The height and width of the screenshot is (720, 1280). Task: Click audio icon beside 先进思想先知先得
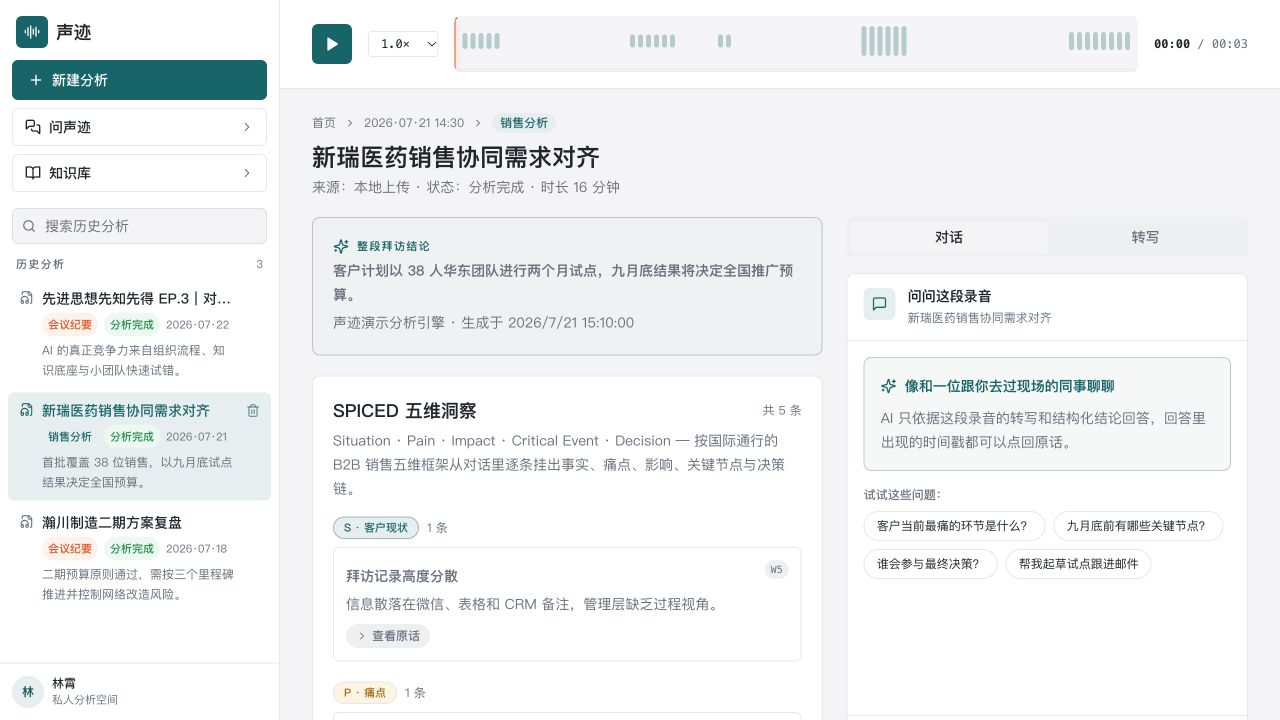27,298
